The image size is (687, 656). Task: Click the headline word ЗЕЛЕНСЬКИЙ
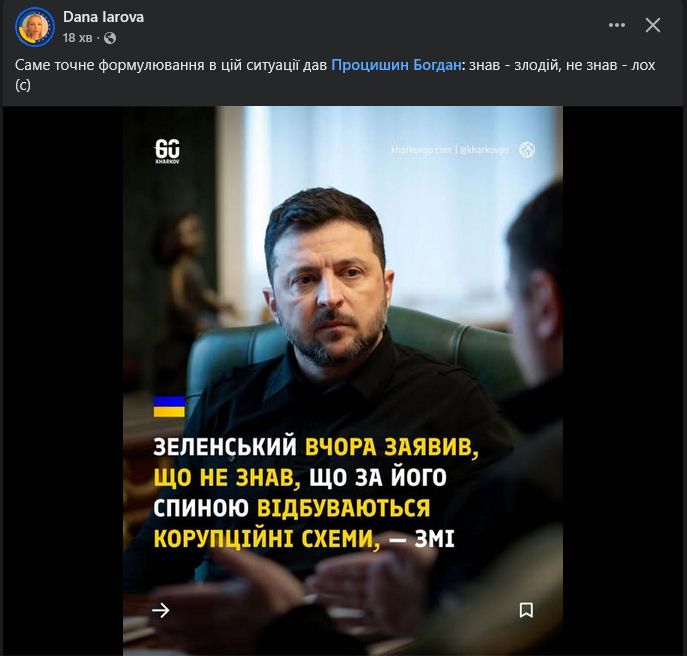225,447
